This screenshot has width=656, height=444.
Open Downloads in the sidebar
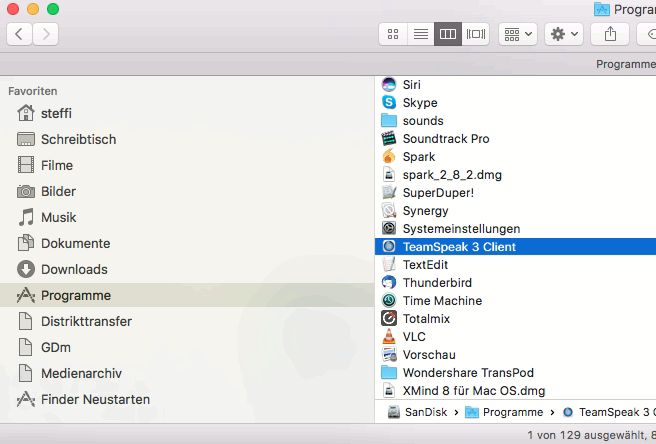click(75, 269)
